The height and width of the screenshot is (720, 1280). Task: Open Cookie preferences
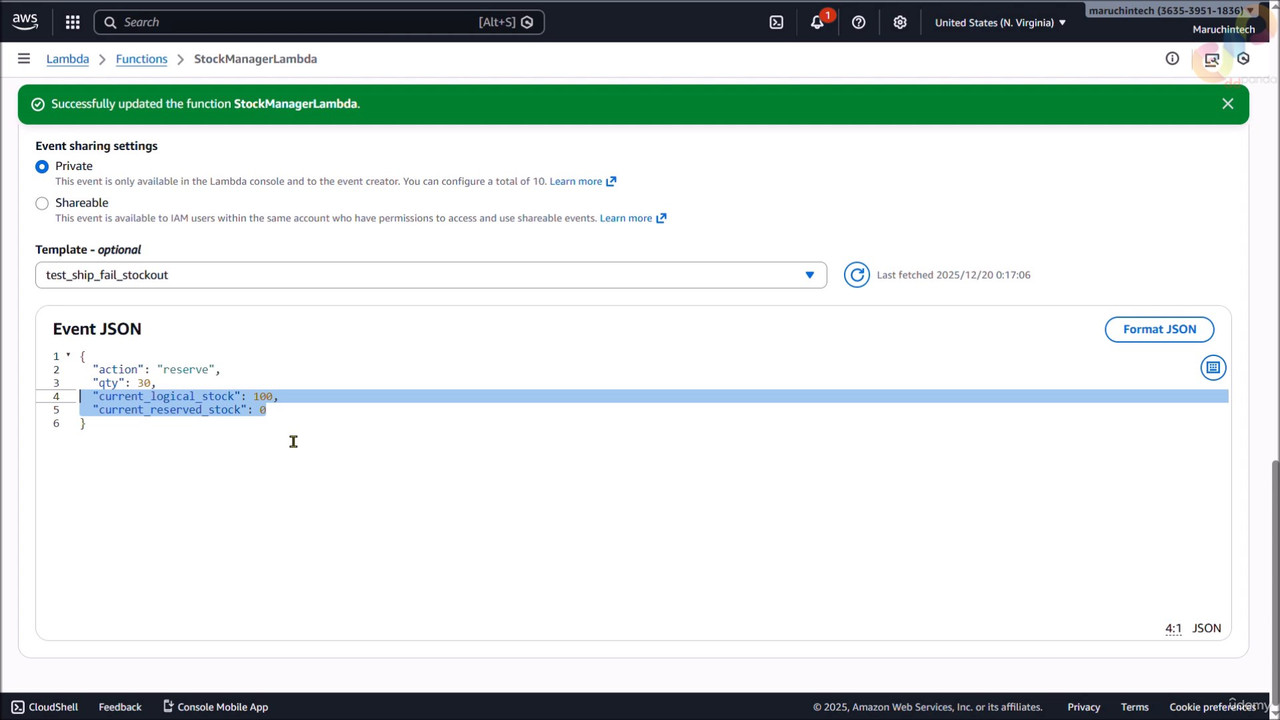[x=1212, y=707]
